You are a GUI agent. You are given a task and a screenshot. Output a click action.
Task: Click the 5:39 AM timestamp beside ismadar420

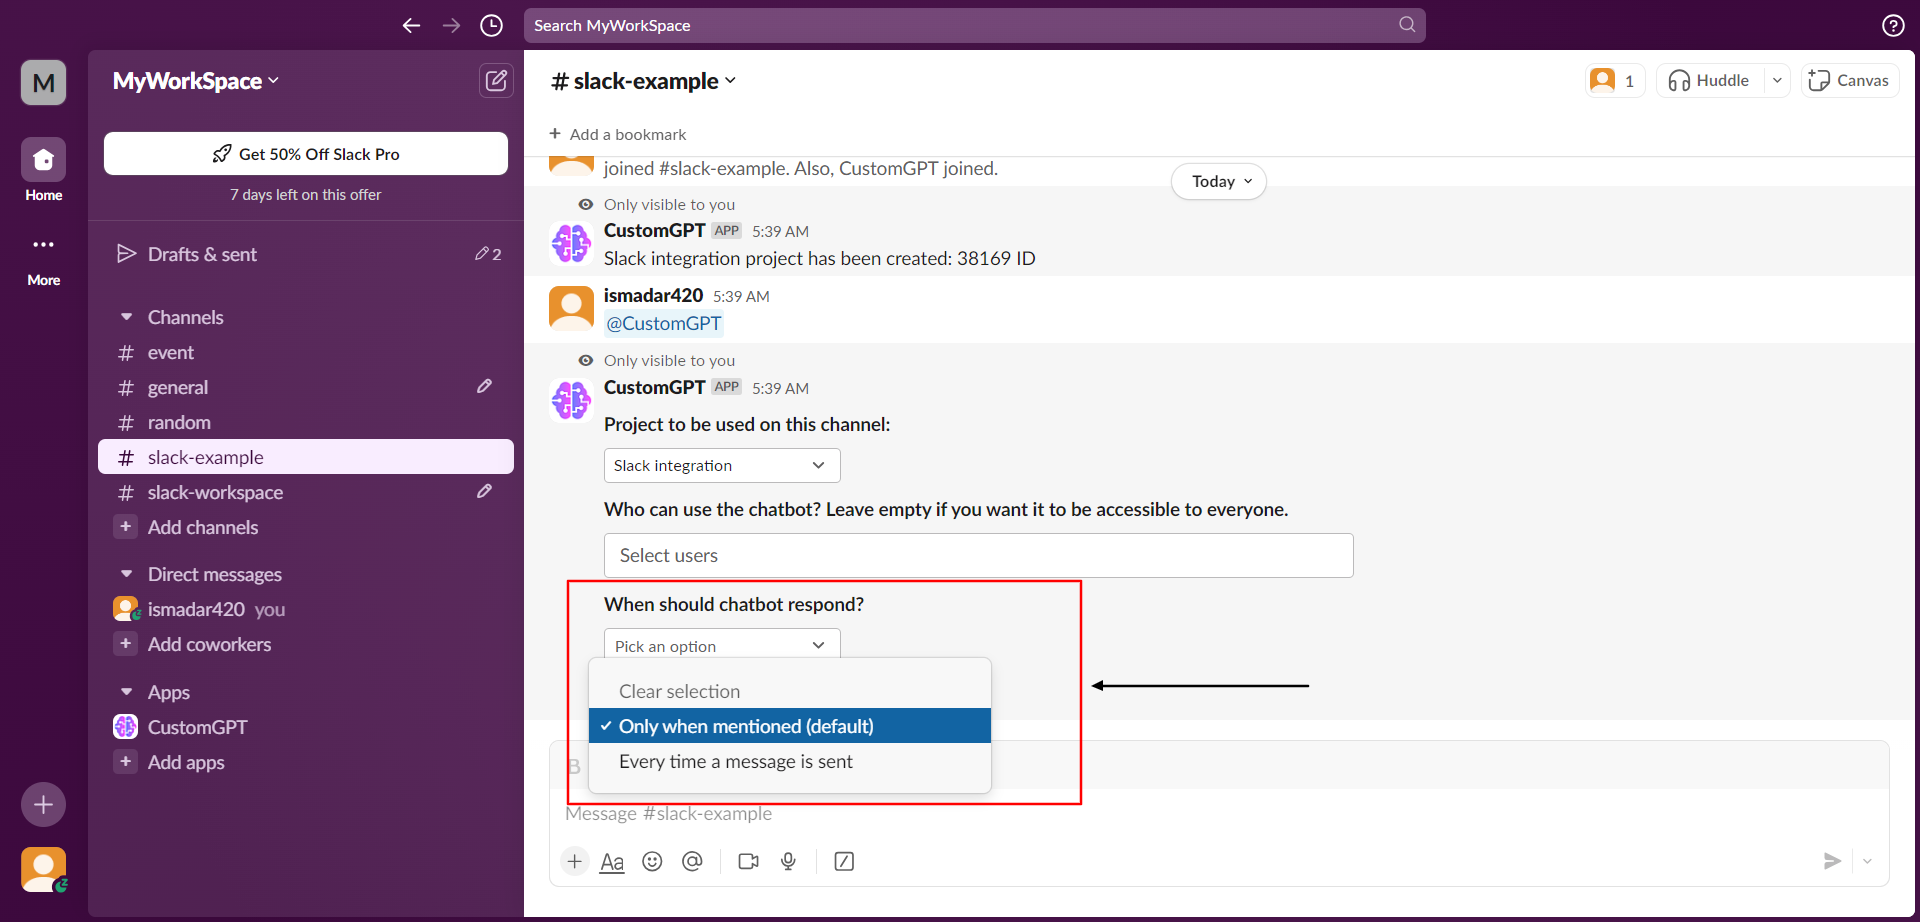[x=741, y=296]
